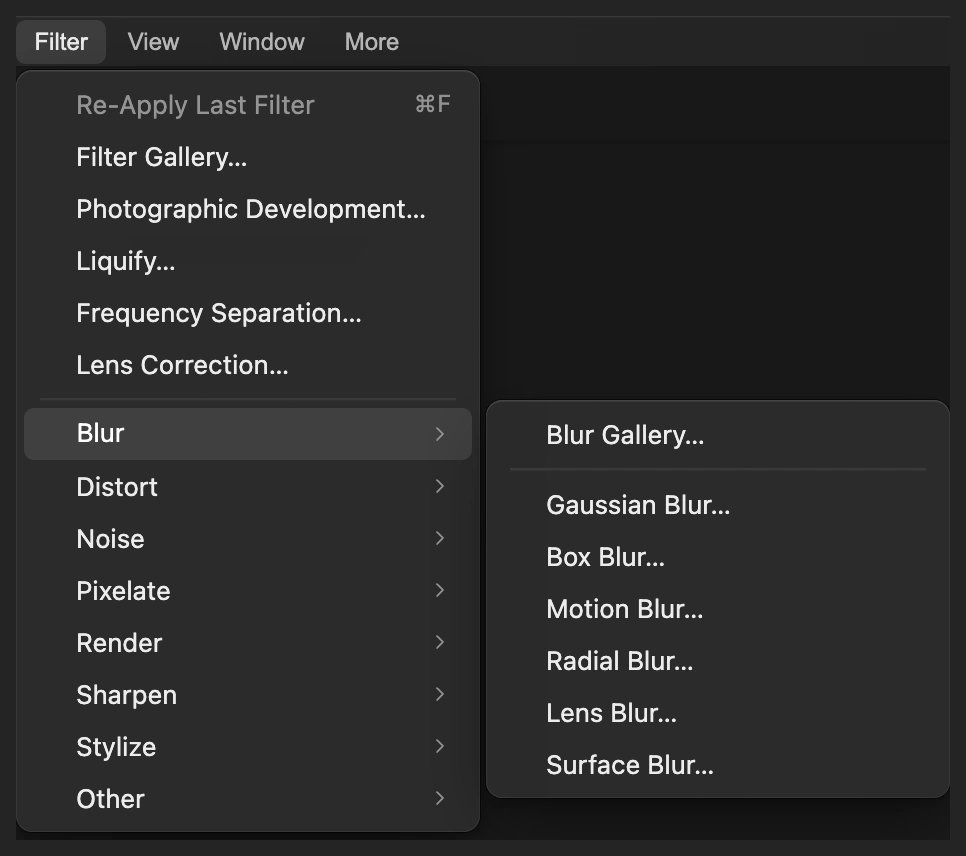Expand the Noise submenu

[248, 539]
